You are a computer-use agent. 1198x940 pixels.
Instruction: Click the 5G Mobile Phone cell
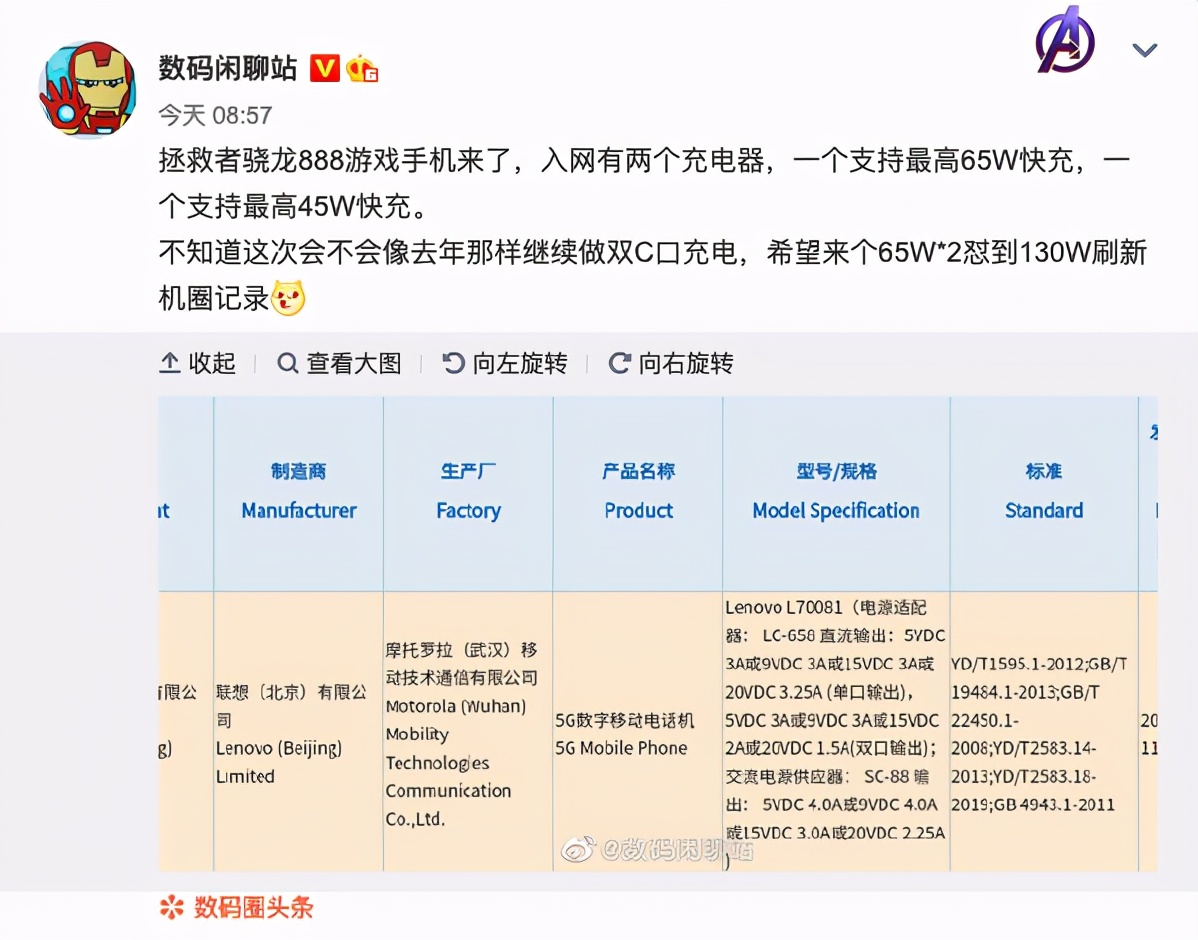click(638, 732)
